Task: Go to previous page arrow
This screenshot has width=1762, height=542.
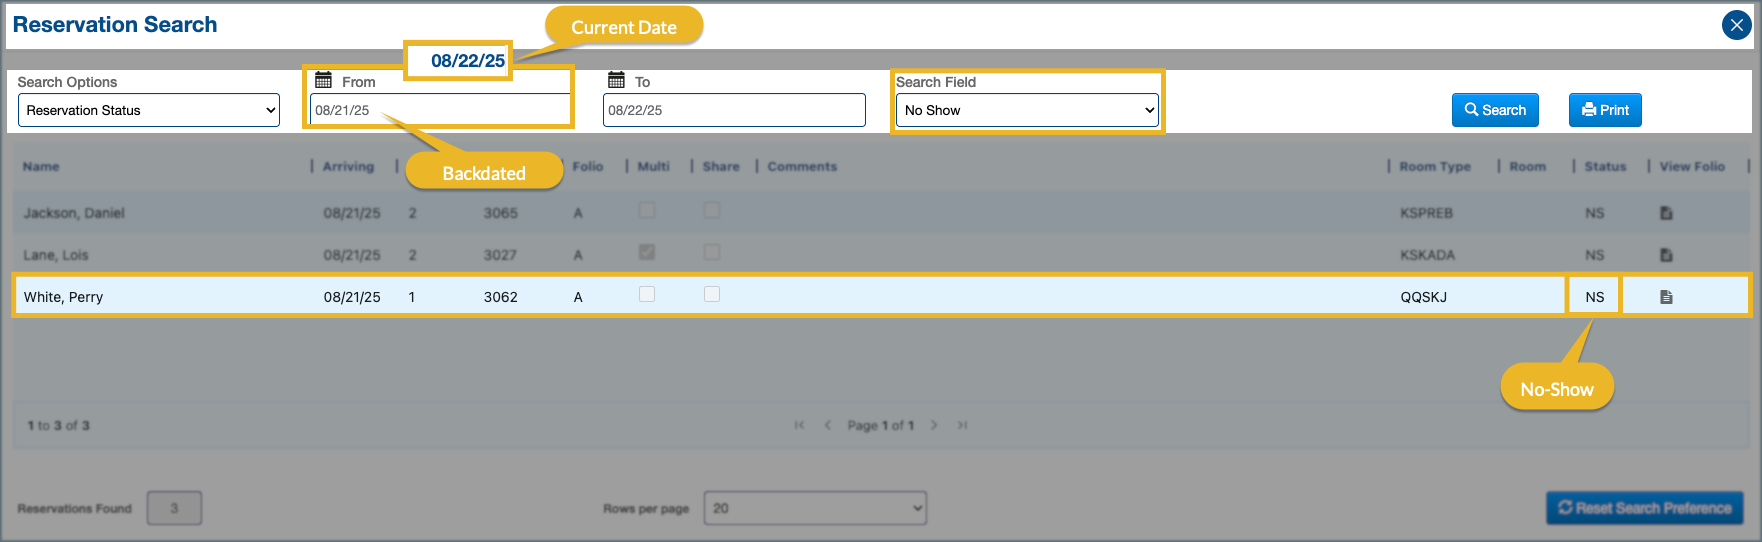Action: click(x=828, y=425)
